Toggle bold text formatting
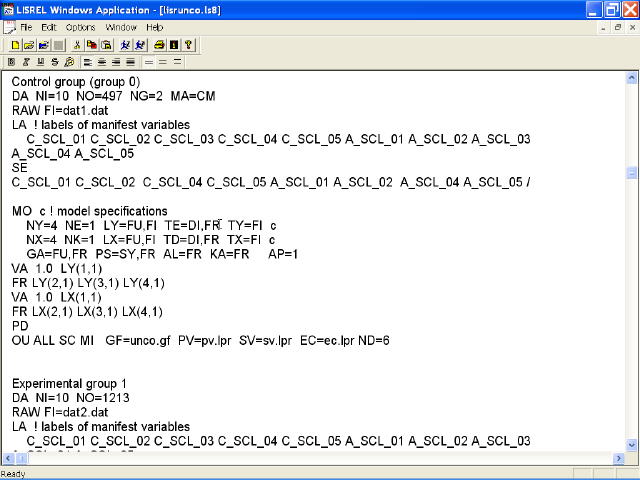640x480 pixels. tap(12, 62)
